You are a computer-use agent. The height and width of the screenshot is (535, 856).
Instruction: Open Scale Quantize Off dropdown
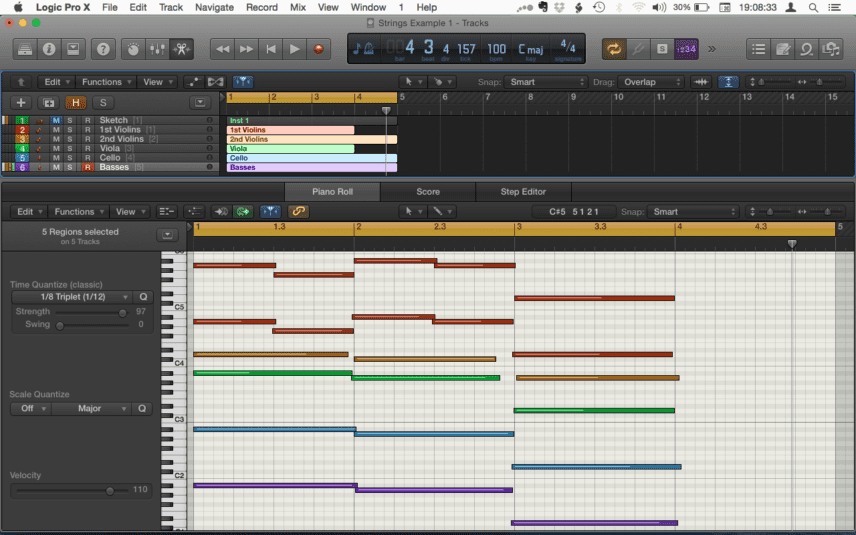coord(31,409)
